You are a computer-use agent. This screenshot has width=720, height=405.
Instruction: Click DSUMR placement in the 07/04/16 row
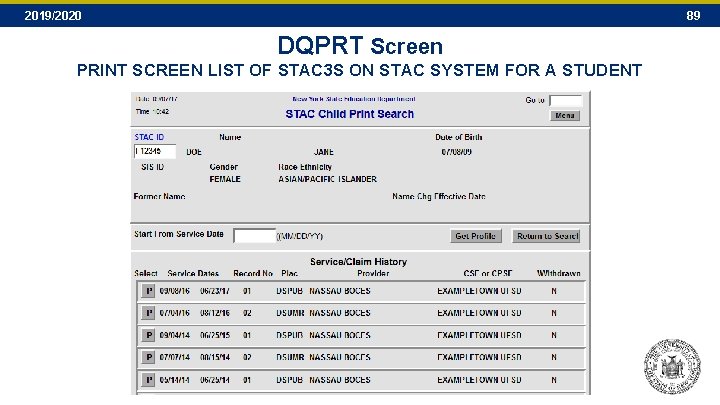click(x=290, y=313)
